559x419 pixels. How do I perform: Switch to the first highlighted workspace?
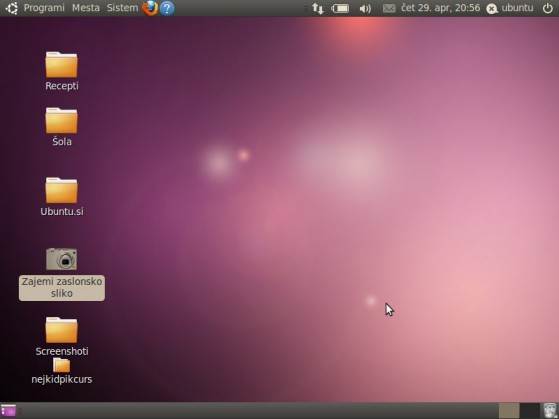coord(509,411)
